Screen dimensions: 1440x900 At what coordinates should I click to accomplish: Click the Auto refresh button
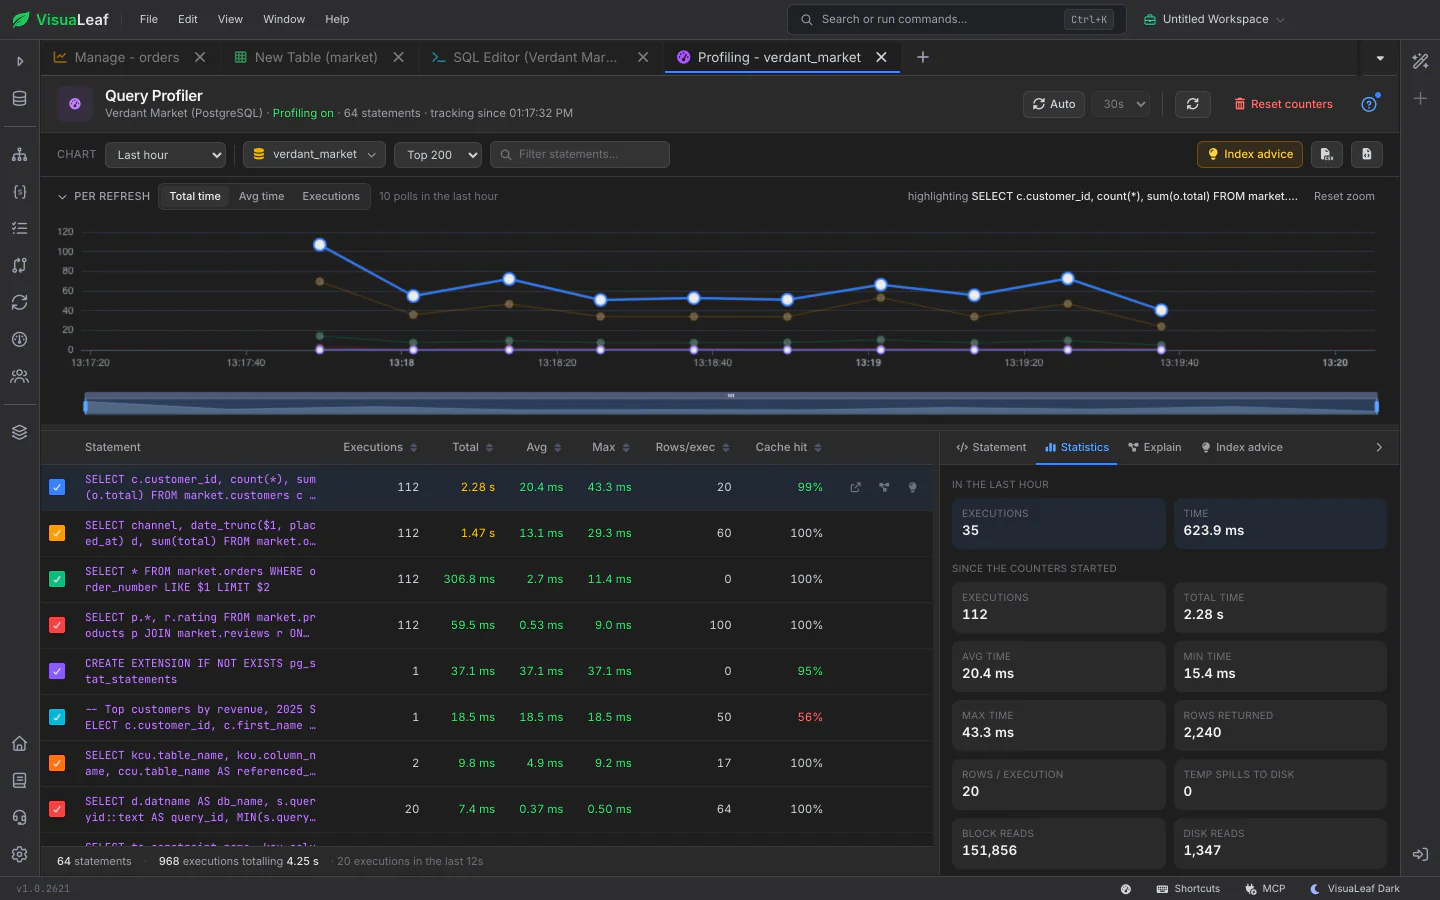(1054, 104)
